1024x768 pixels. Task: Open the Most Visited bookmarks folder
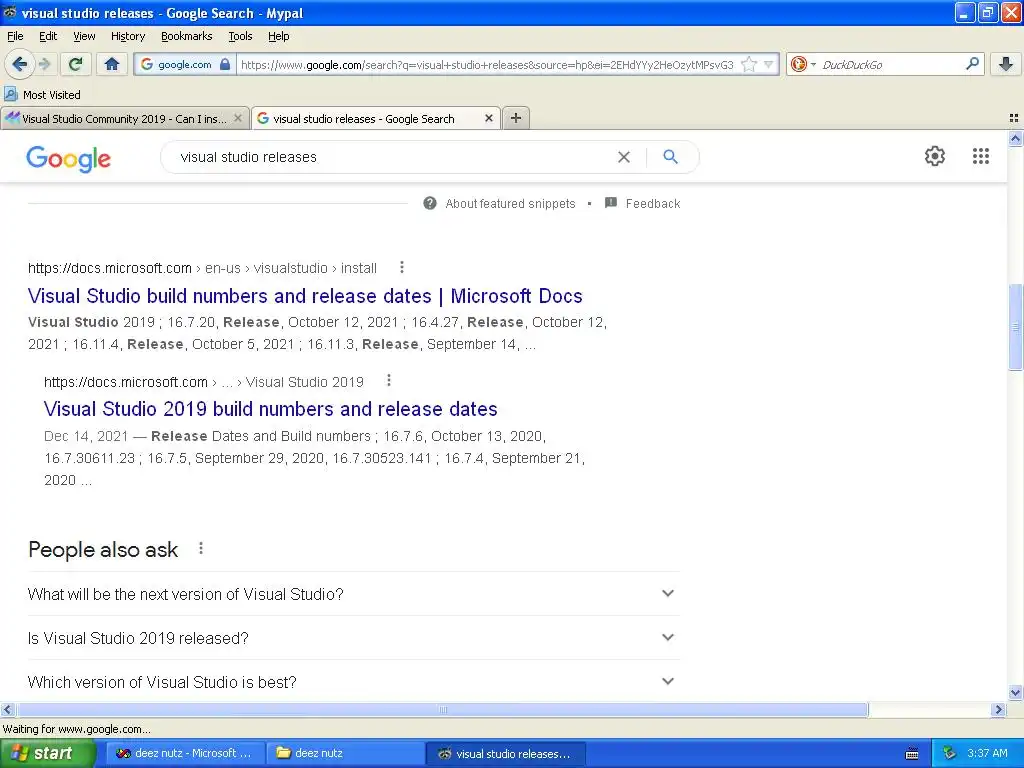click(x=42, y=95)
